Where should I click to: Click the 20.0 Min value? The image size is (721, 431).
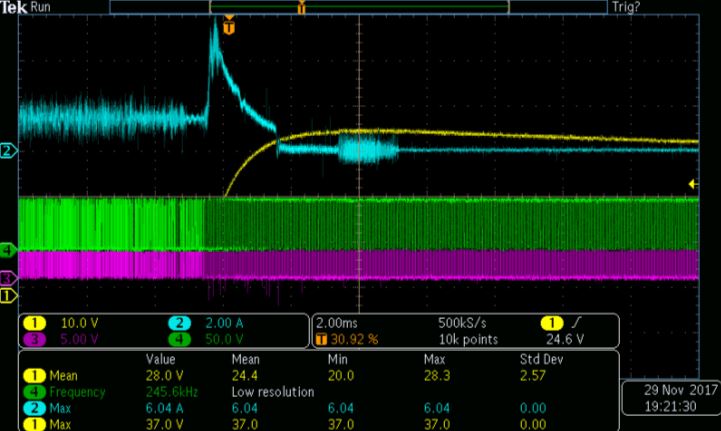click(x=341, y=376)
